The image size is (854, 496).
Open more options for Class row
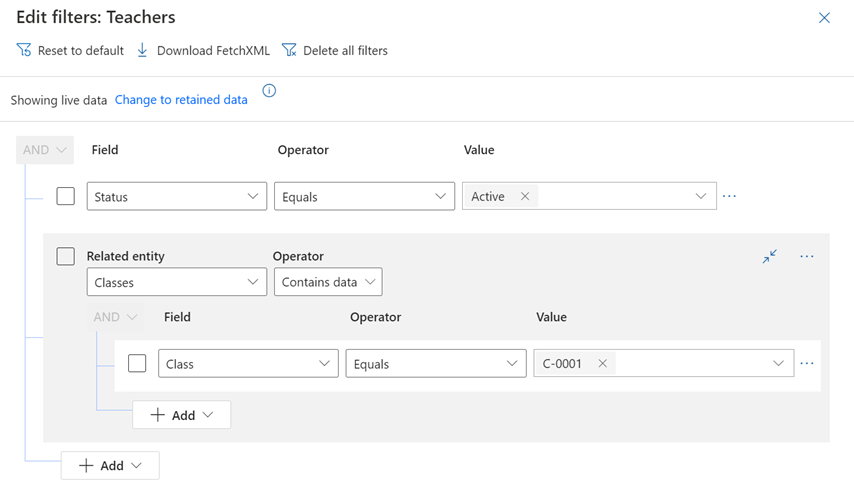click(x=807, y=363)
